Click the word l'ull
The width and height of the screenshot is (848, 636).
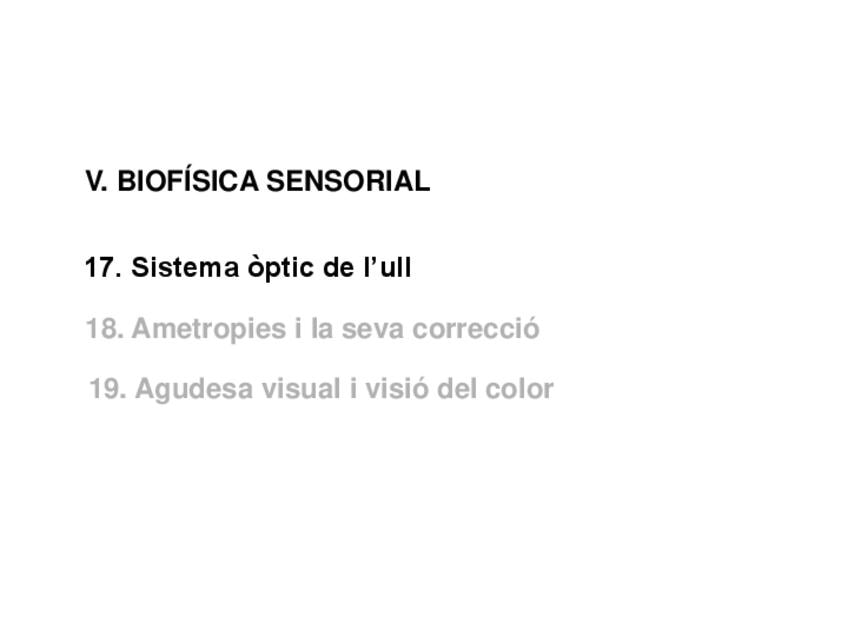[x=387, y=268]
